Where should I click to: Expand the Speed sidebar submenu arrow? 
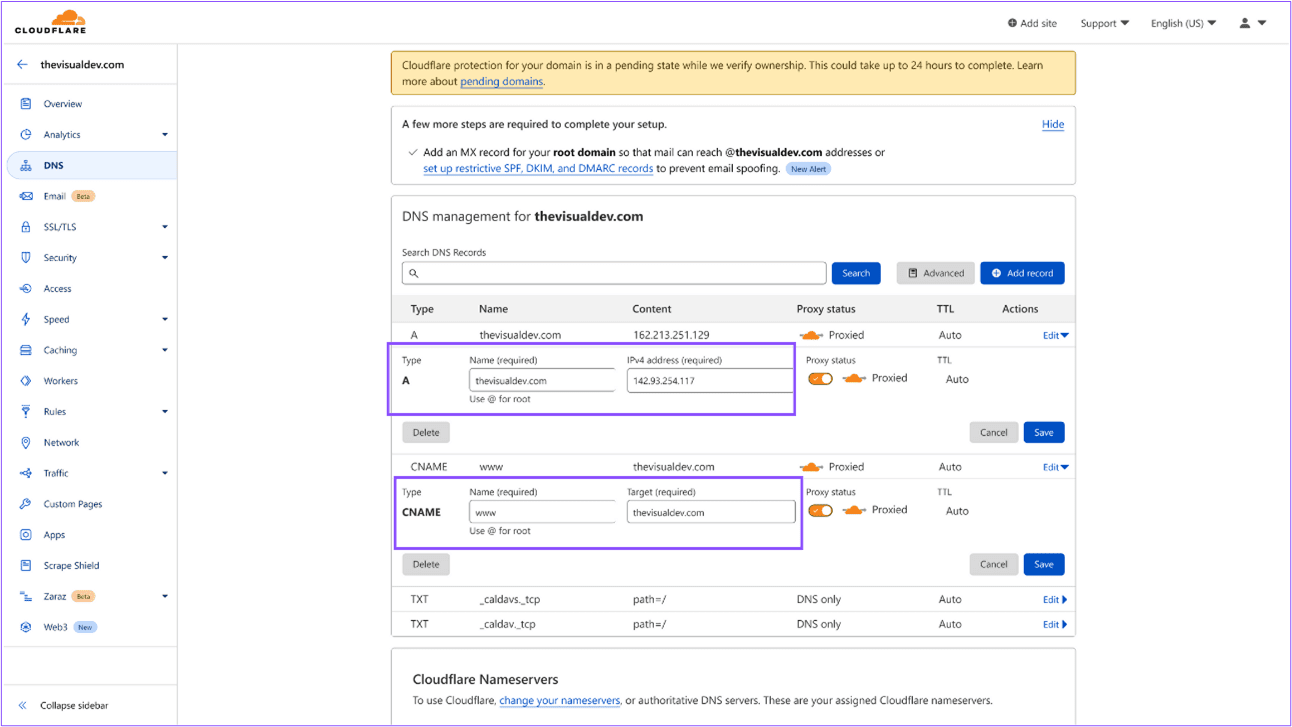click(165, 320)
